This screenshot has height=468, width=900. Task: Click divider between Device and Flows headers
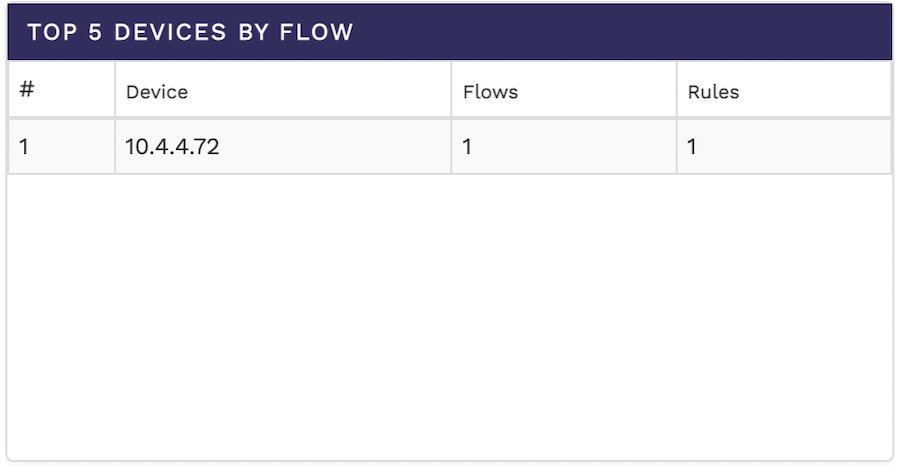(x=451, y=91)
